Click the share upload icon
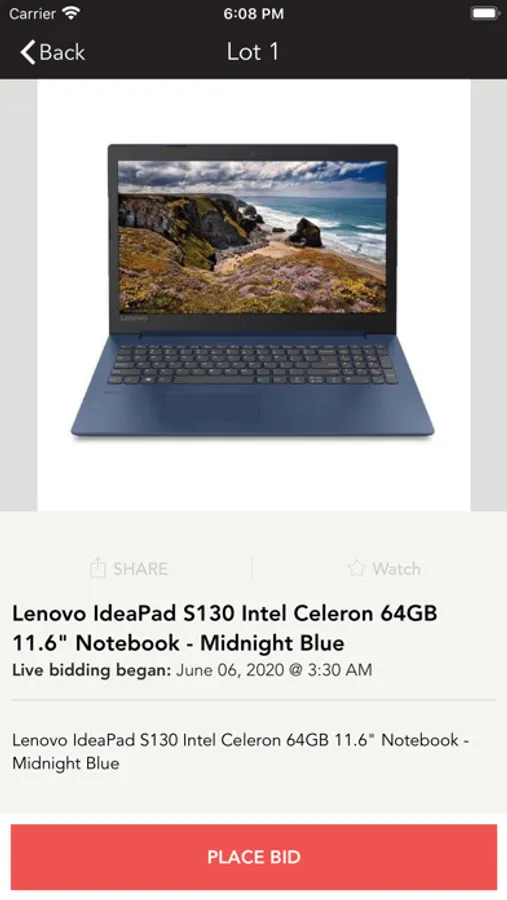The height and width of the screenshot is (900, 507). [x=98, y=568]
